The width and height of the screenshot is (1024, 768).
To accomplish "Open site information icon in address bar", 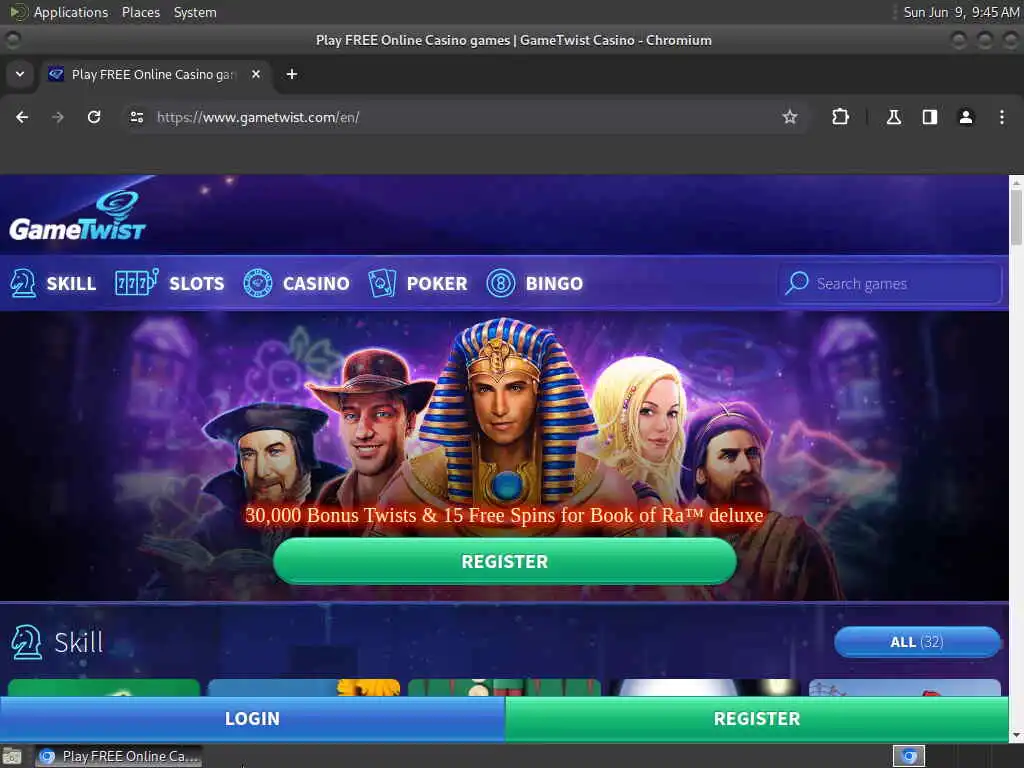I will [x=136, y=117].
